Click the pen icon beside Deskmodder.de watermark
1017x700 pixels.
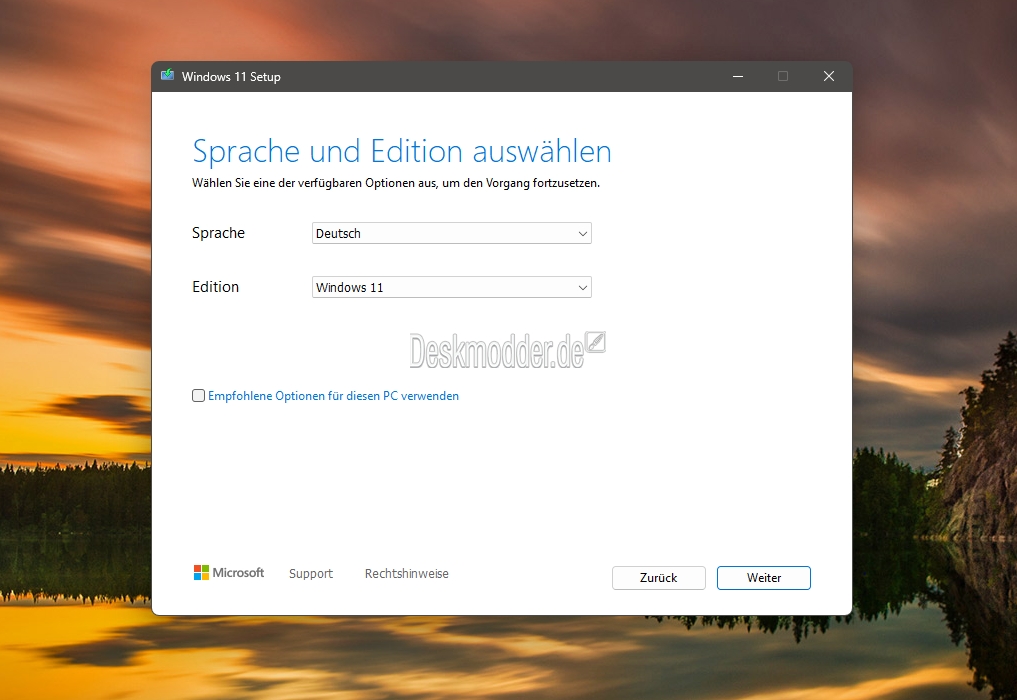(595, 342)
